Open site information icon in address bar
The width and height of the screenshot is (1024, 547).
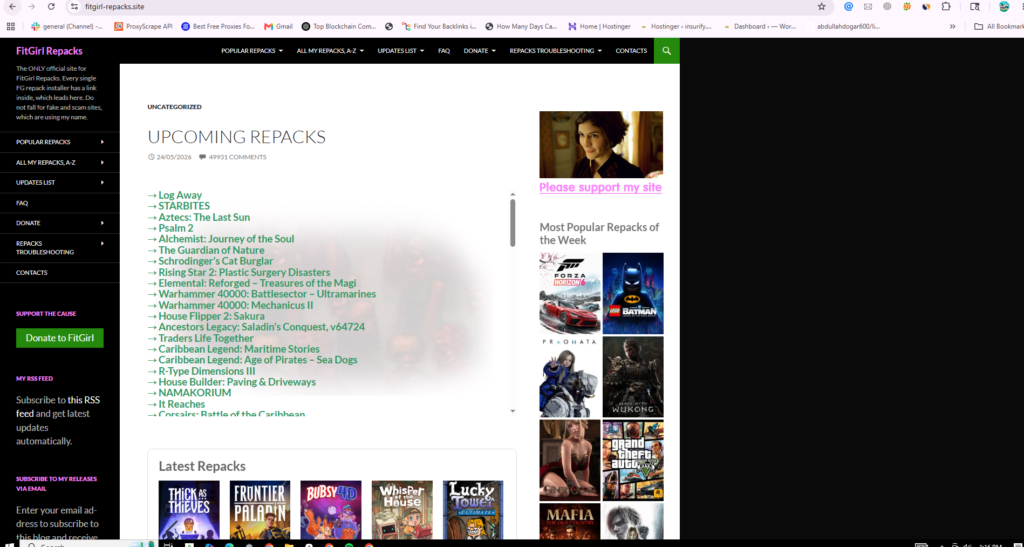74,7
